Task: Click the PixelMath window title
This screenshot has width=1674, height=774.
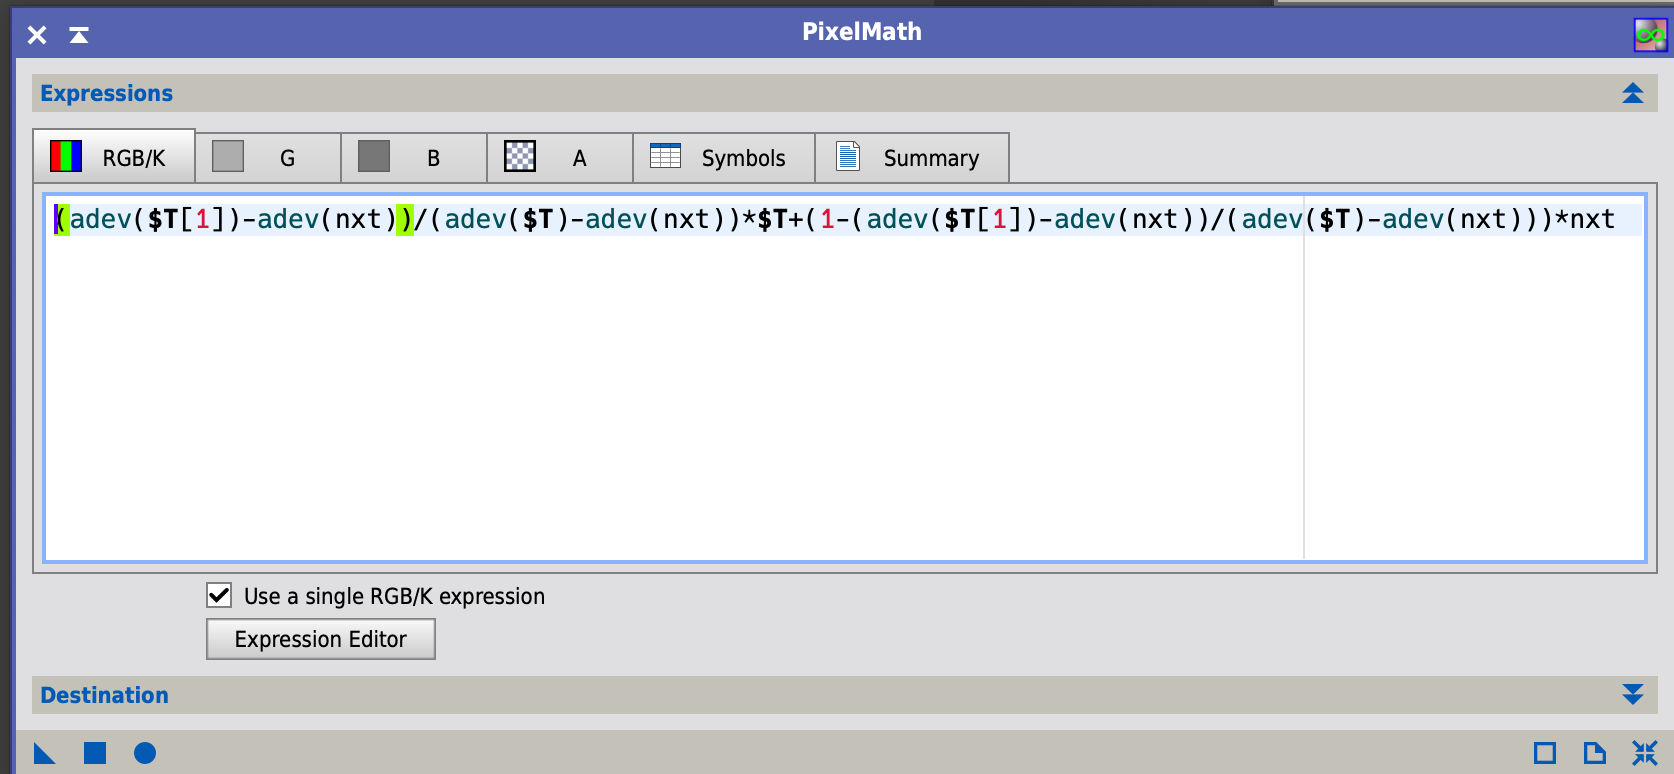Action: click(x=862, y=32)
